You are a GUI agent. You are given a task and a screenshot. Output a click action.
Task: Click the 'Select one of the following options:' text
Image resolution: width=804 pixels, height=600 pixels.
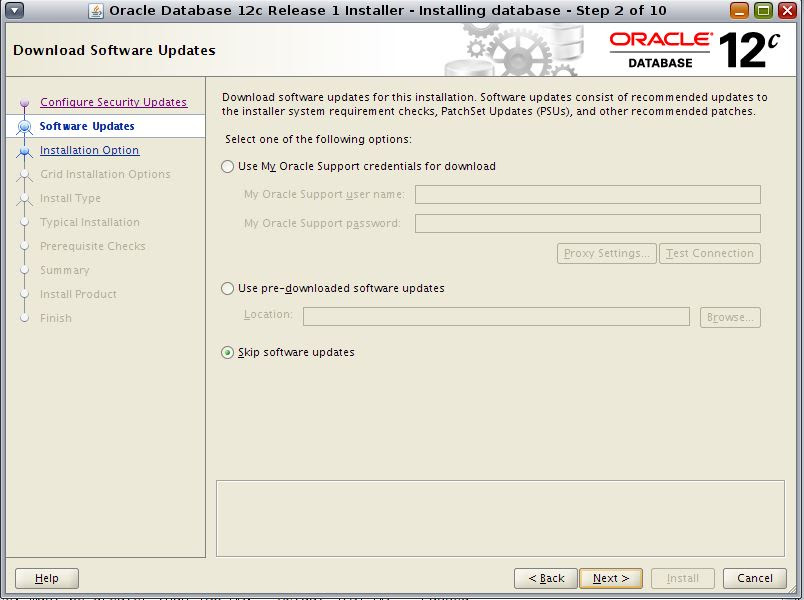(x=318, y=139)
